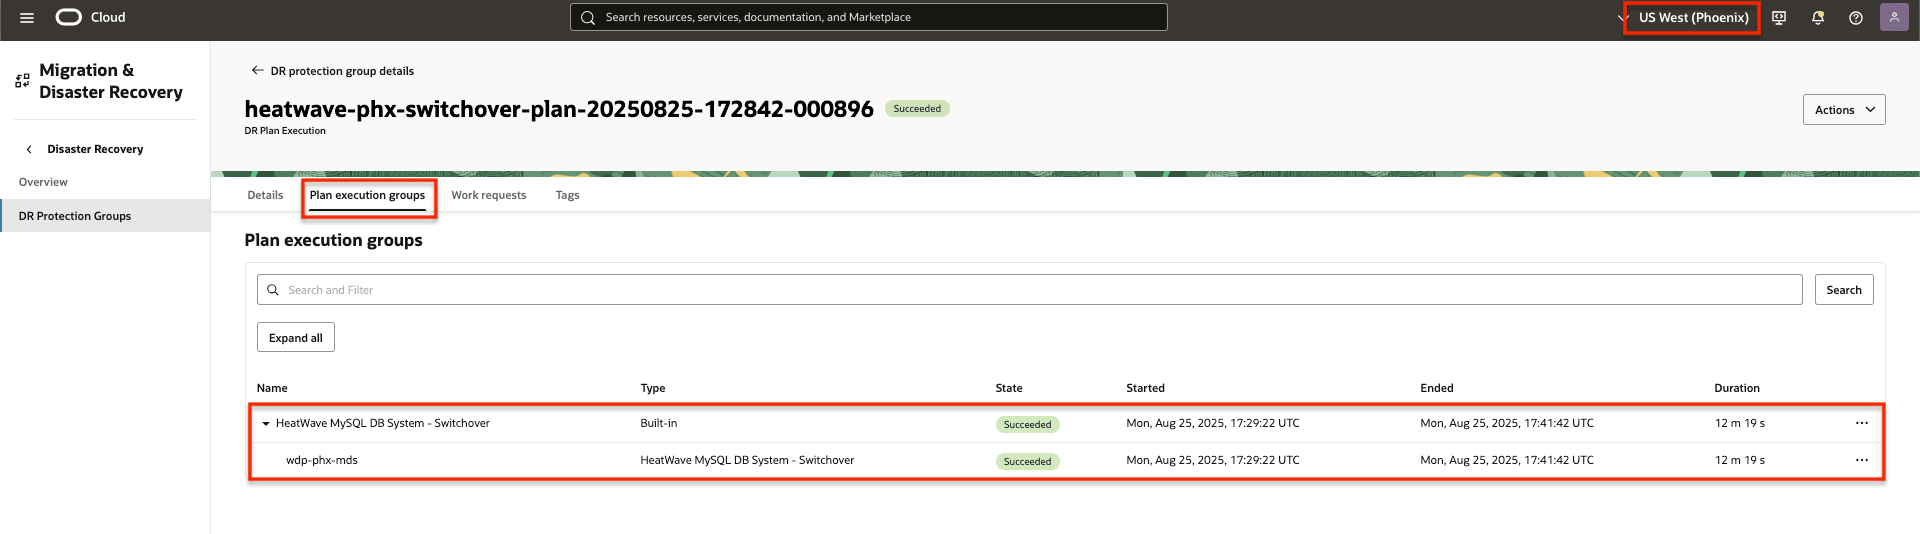Click the Duration column header
Viewport: 1920px width, 534px height.
pyautogui.click(x=1737, y=388)
